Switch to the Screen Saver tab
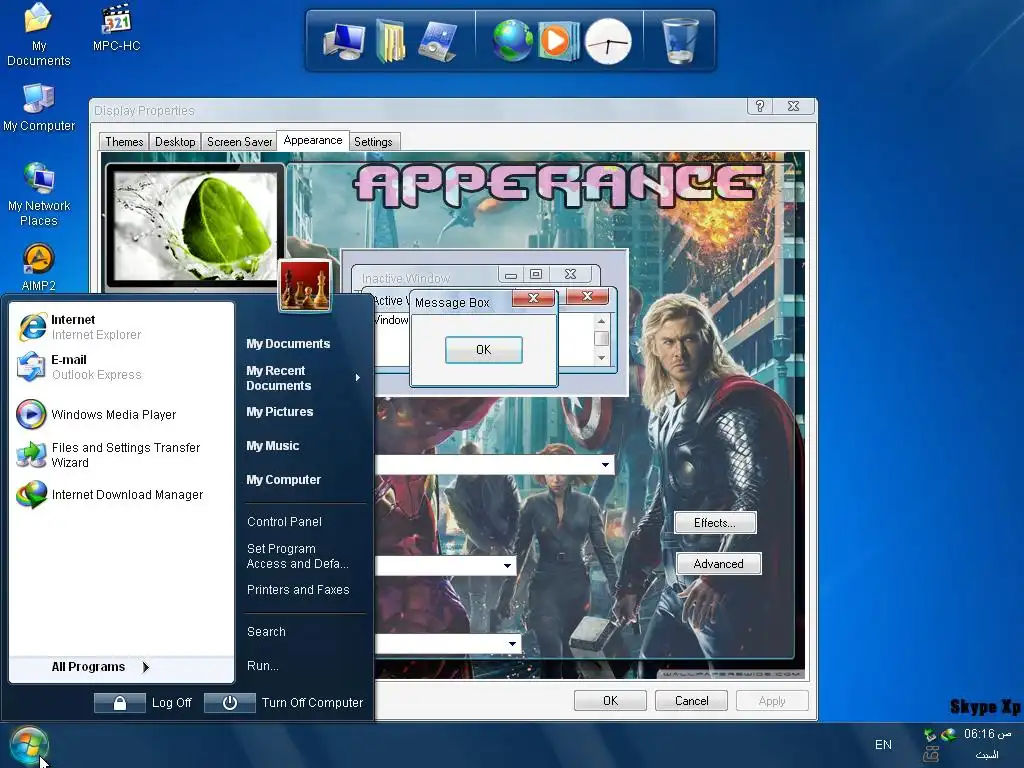 [x=239, y=142]
